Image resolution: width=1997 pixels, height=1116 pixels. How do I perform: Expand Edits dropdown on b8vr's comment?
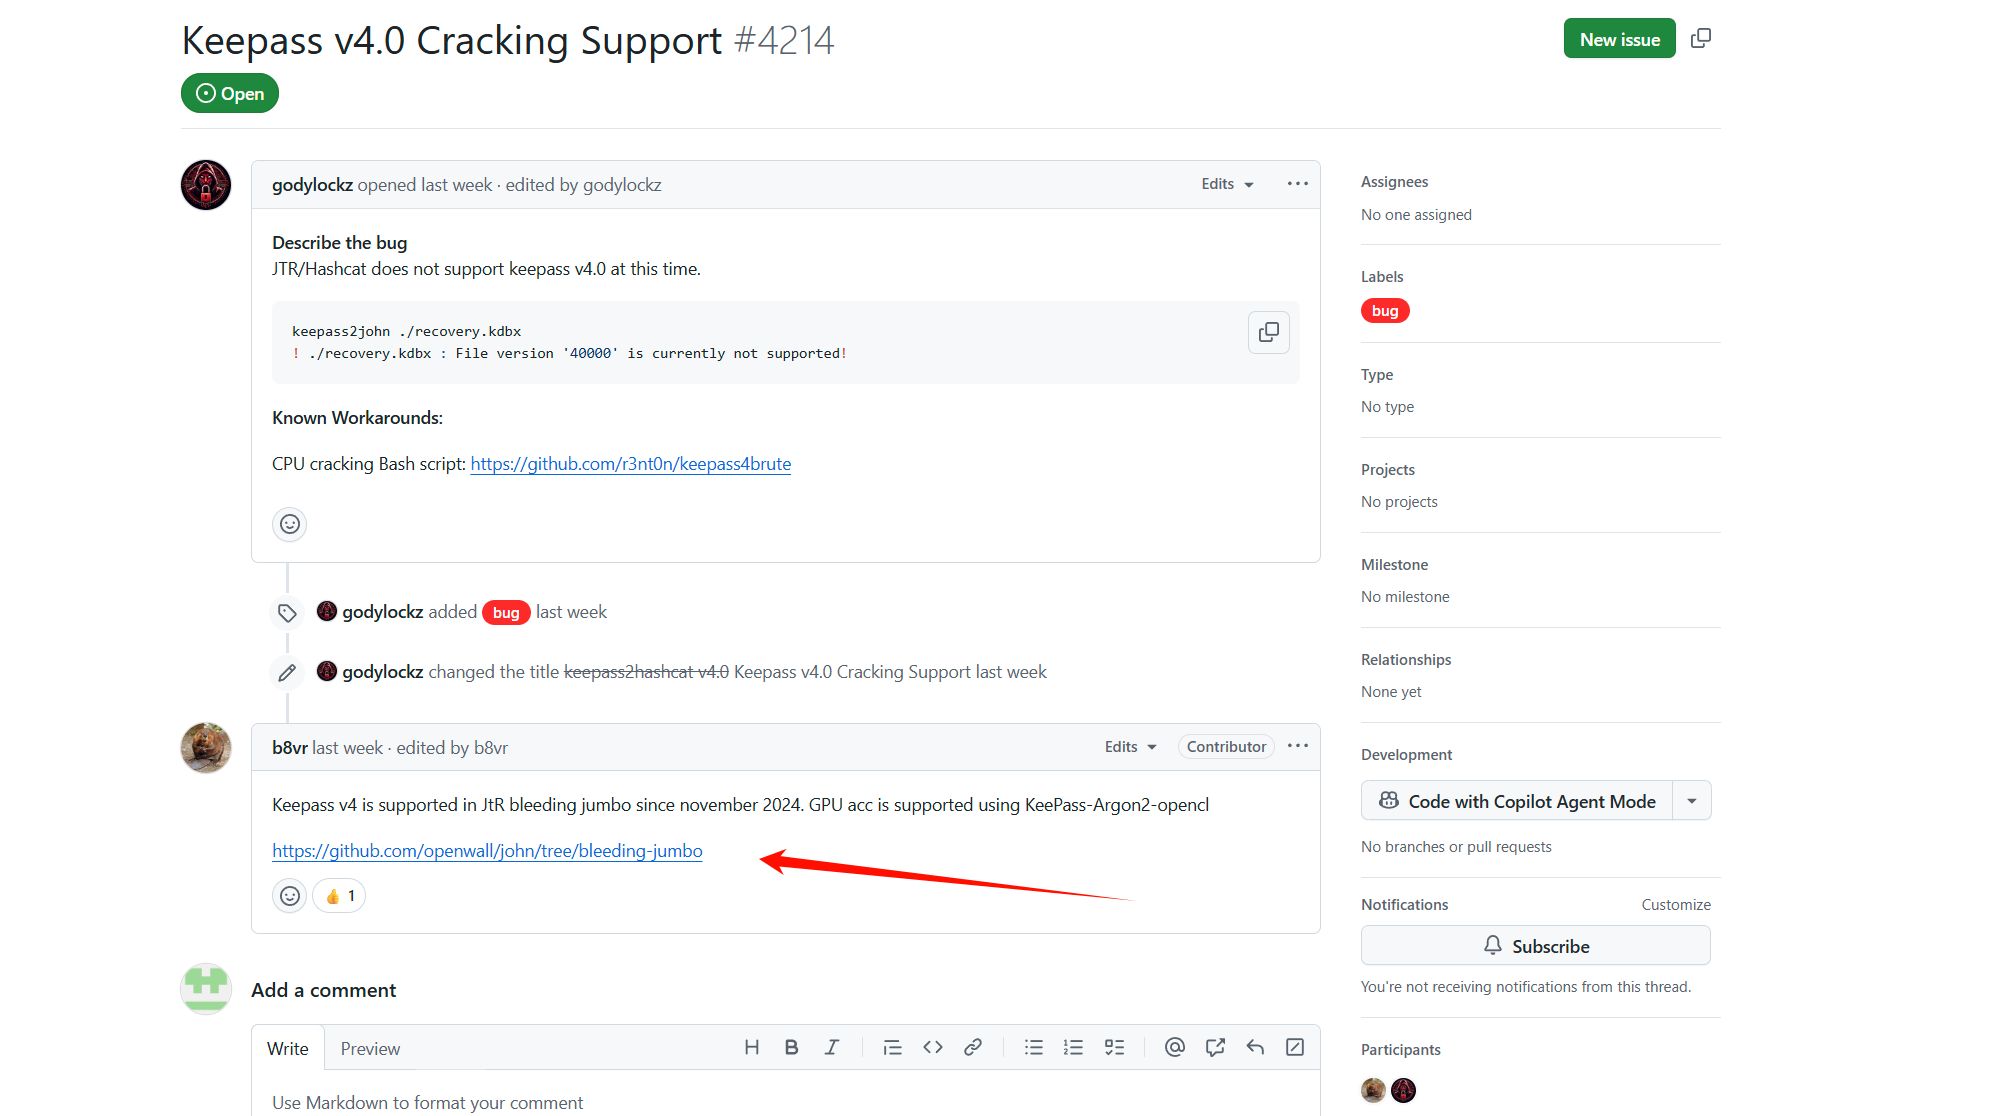[1130, 747]
